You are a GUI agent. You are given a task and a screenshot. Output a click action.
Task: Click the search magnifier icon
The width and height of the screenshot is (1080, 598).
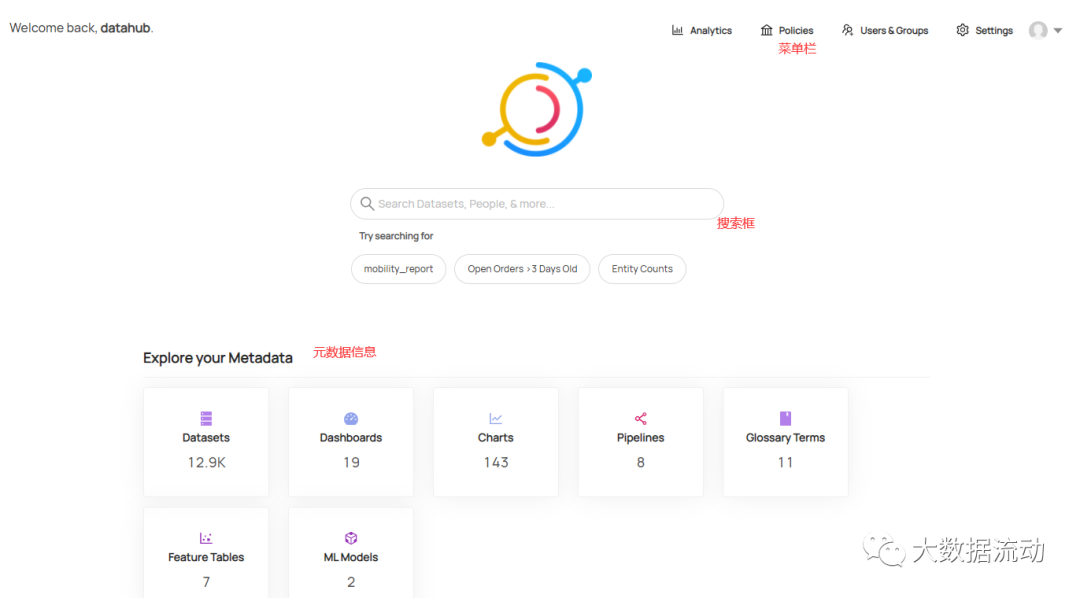tap(367, 204)
